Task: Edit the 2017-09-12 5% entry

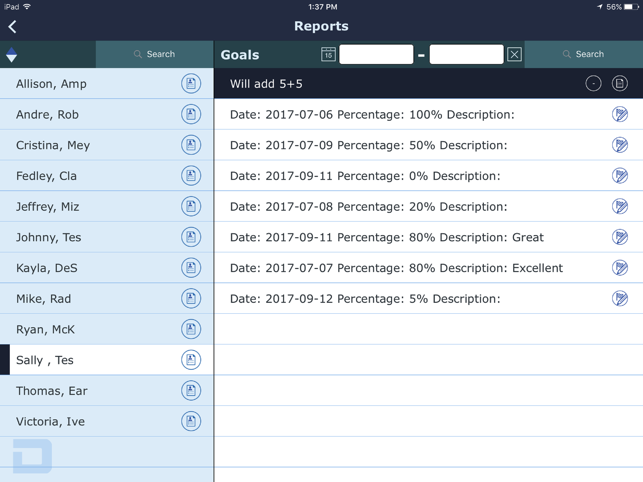Action: coord(620,298)
